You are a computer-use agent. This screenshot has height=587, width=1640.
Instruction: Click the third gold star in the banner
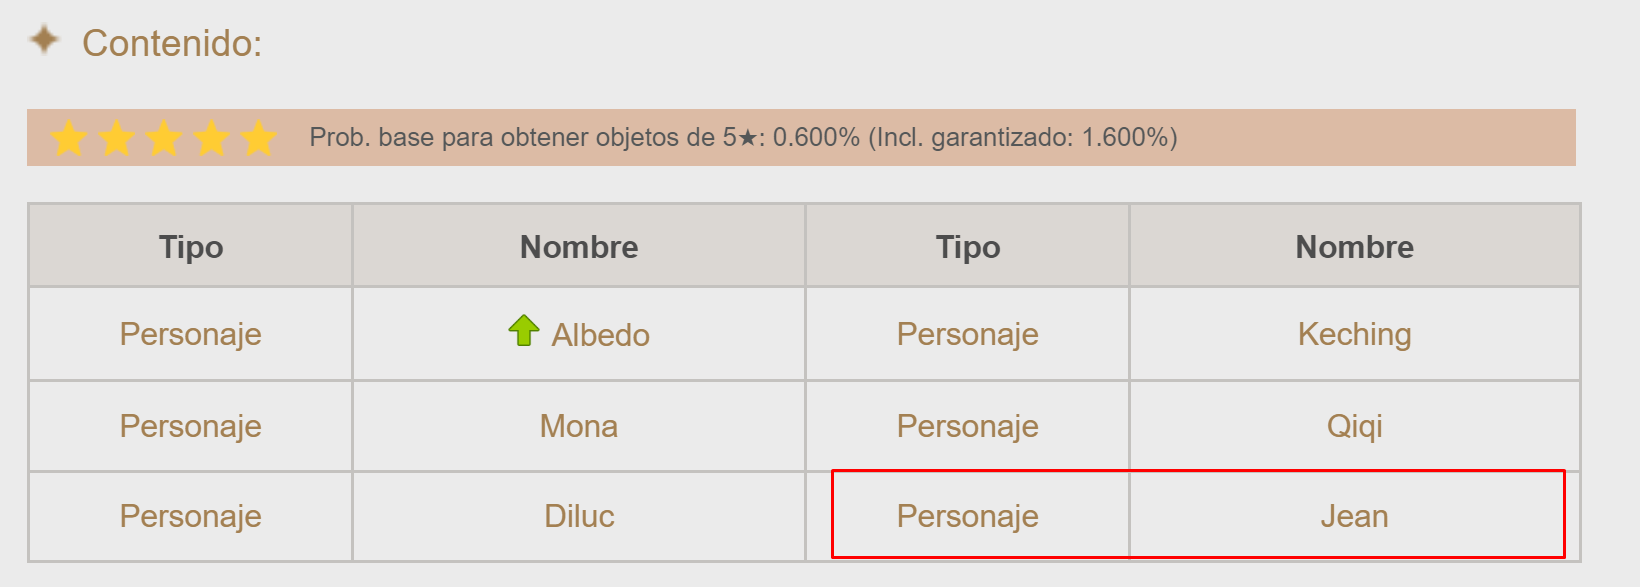click(164, 138)
